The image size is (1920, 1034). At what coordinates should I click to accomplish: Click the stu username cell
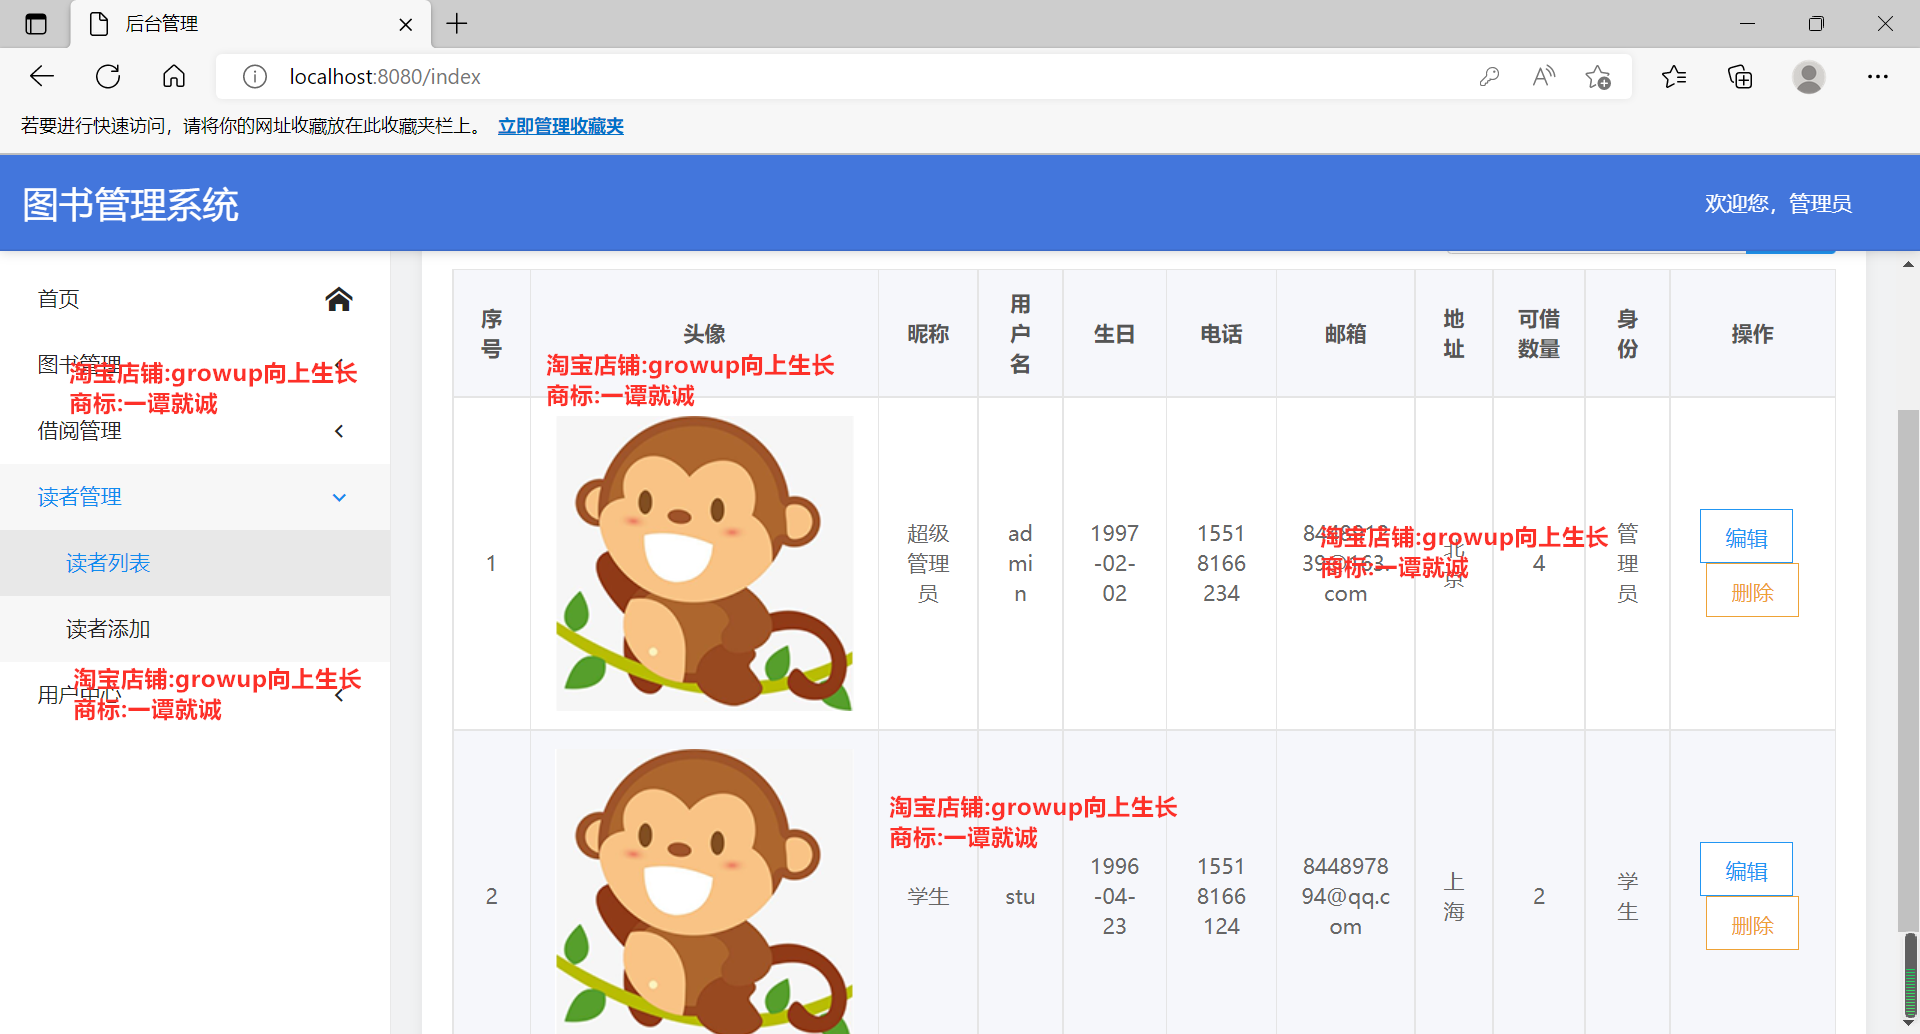point(1020,896)
